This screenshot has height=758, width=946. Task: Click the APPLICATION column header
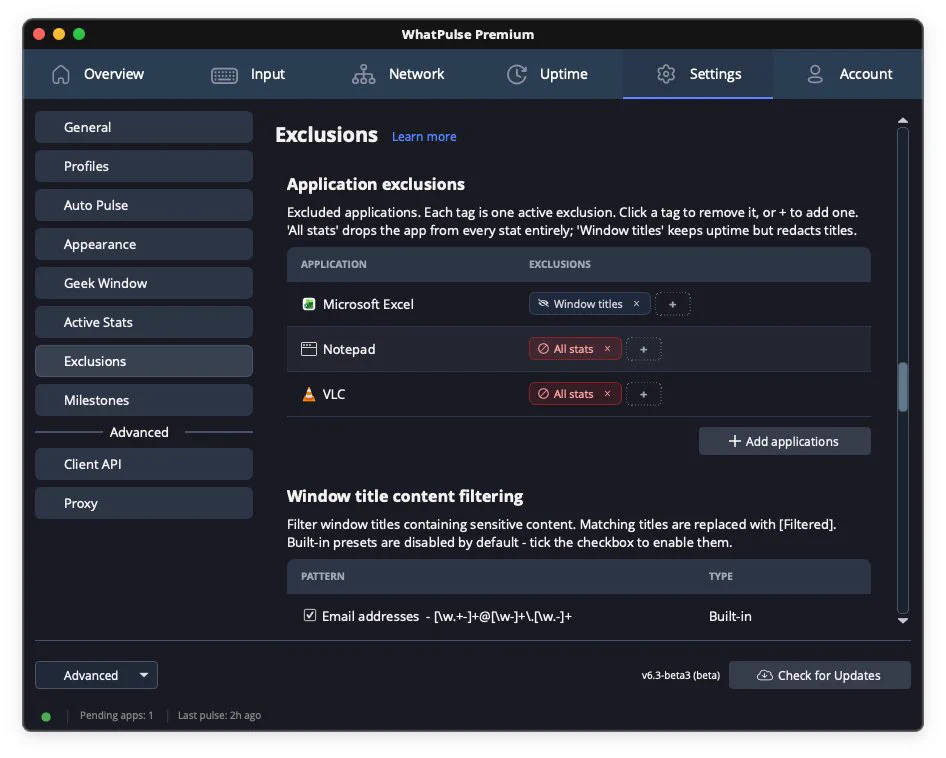click(334, 264)
